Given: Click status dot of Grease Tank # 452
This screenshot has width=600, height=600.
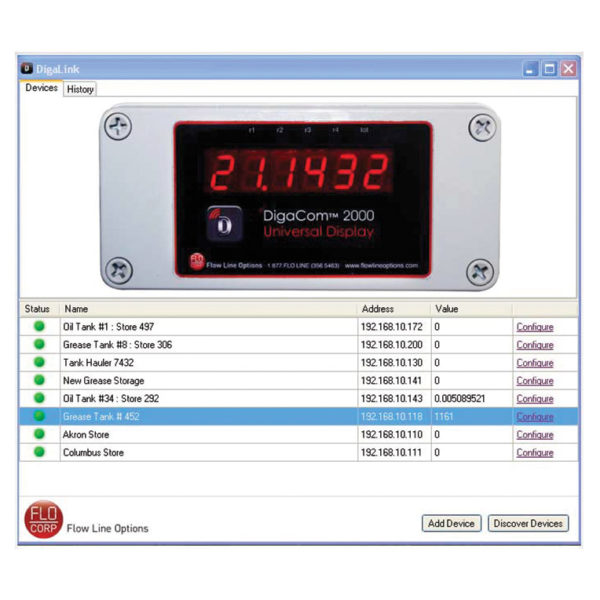Looking at the screenshot, I should 39,416.
